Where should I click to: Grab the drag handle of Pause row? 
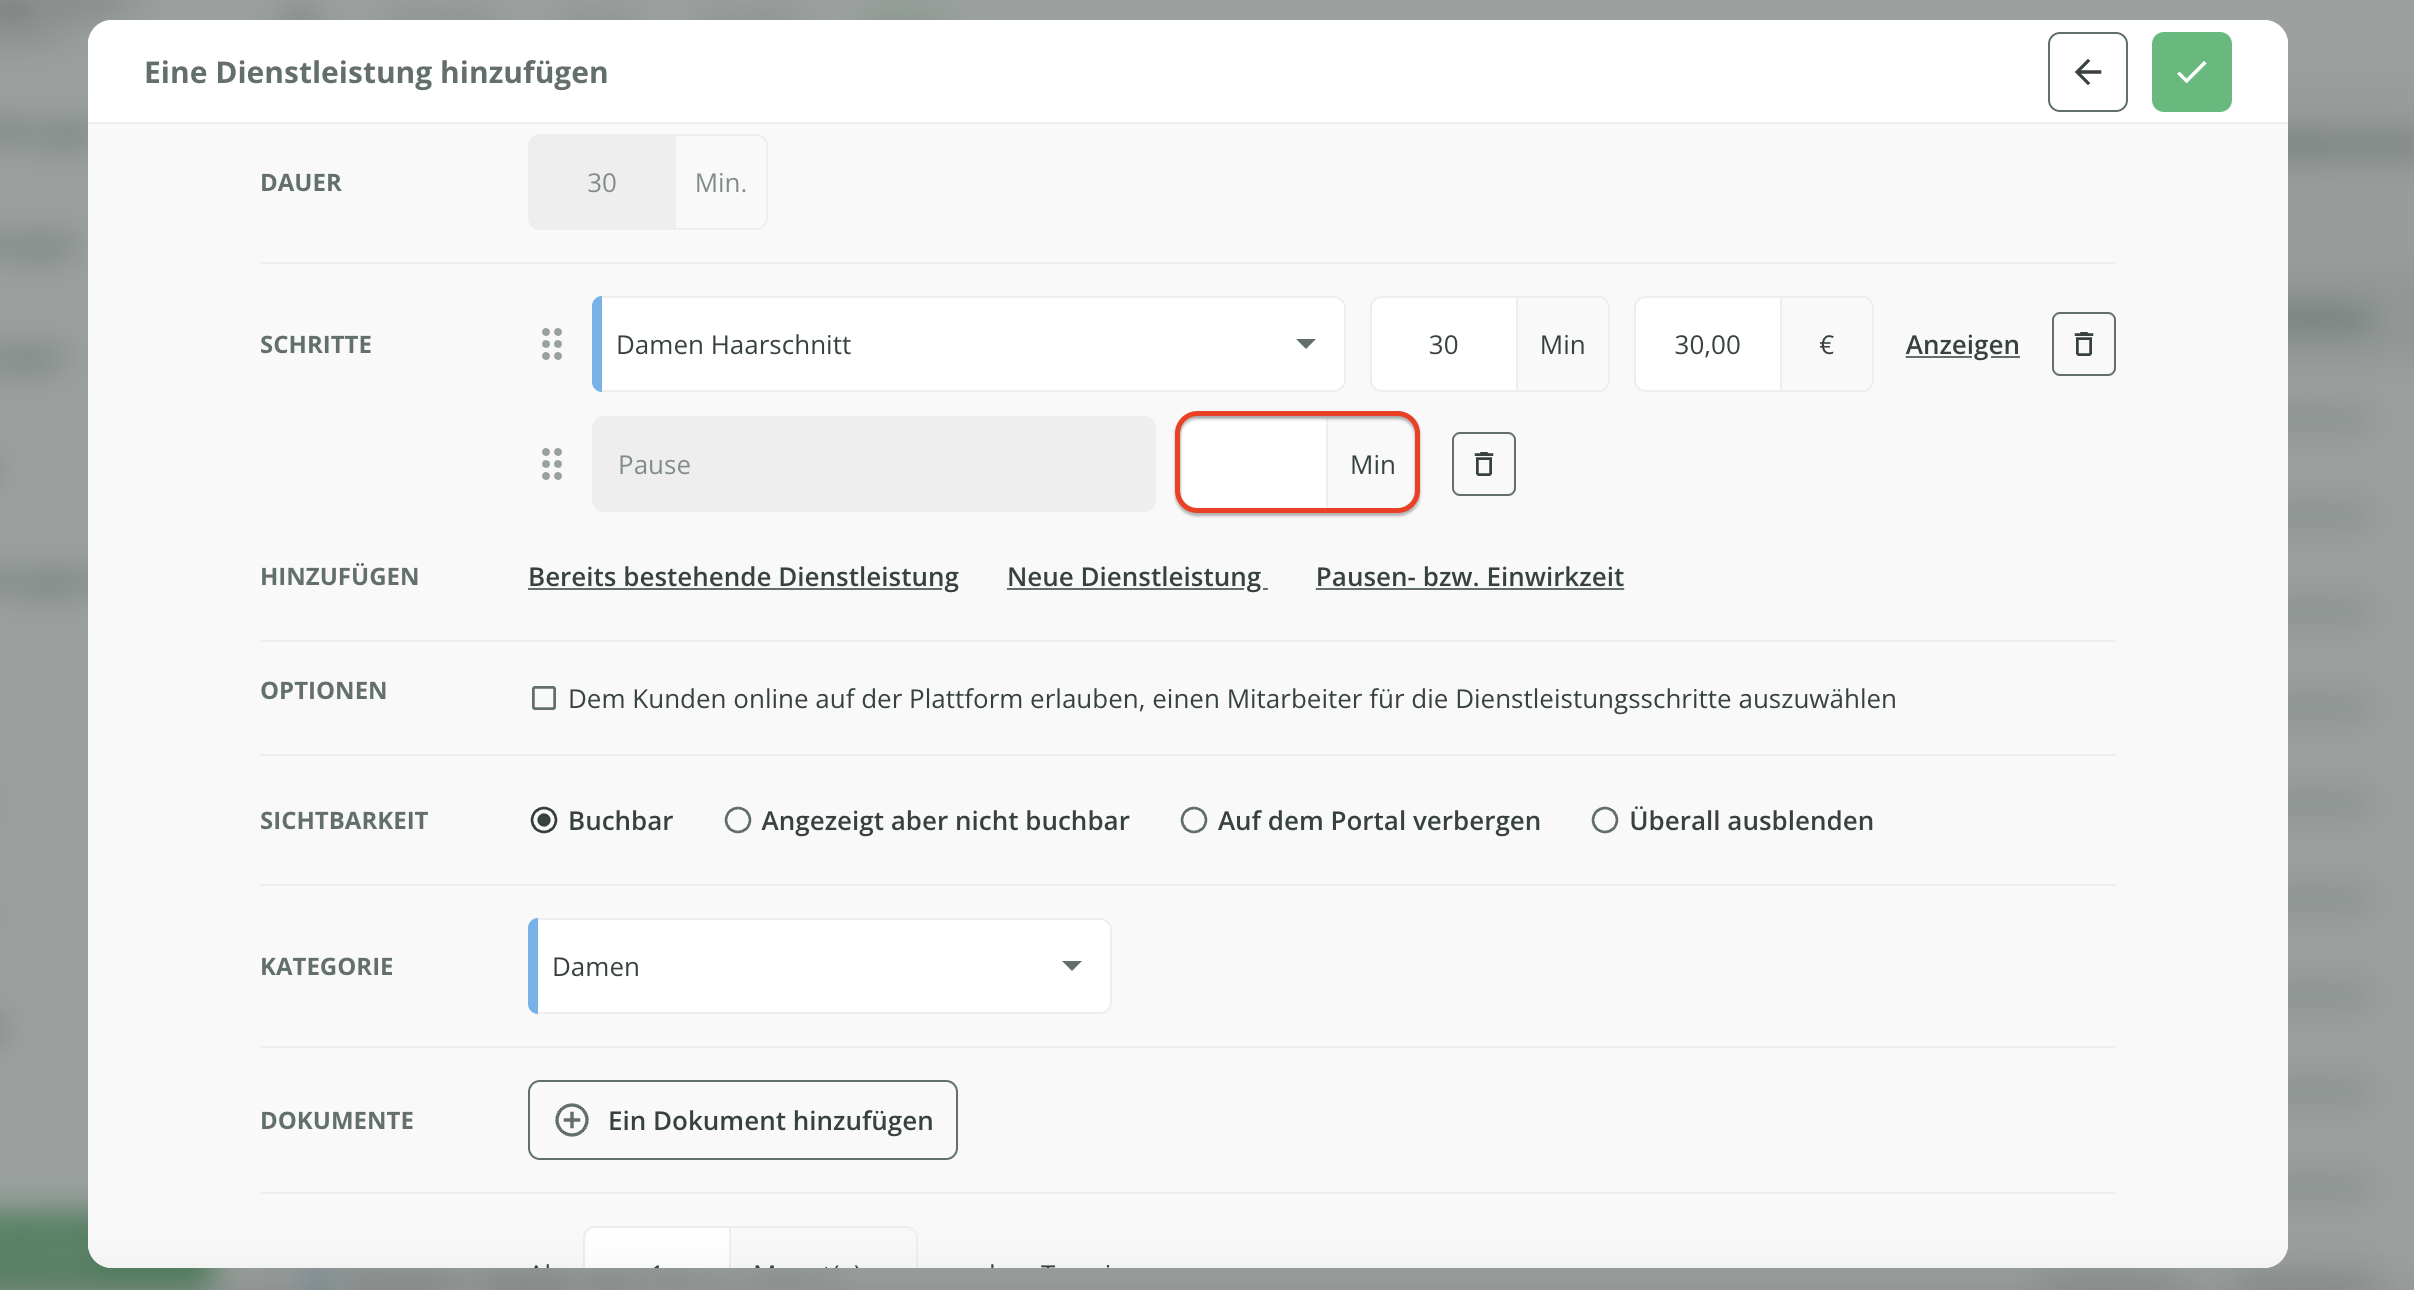click(552, 464)
